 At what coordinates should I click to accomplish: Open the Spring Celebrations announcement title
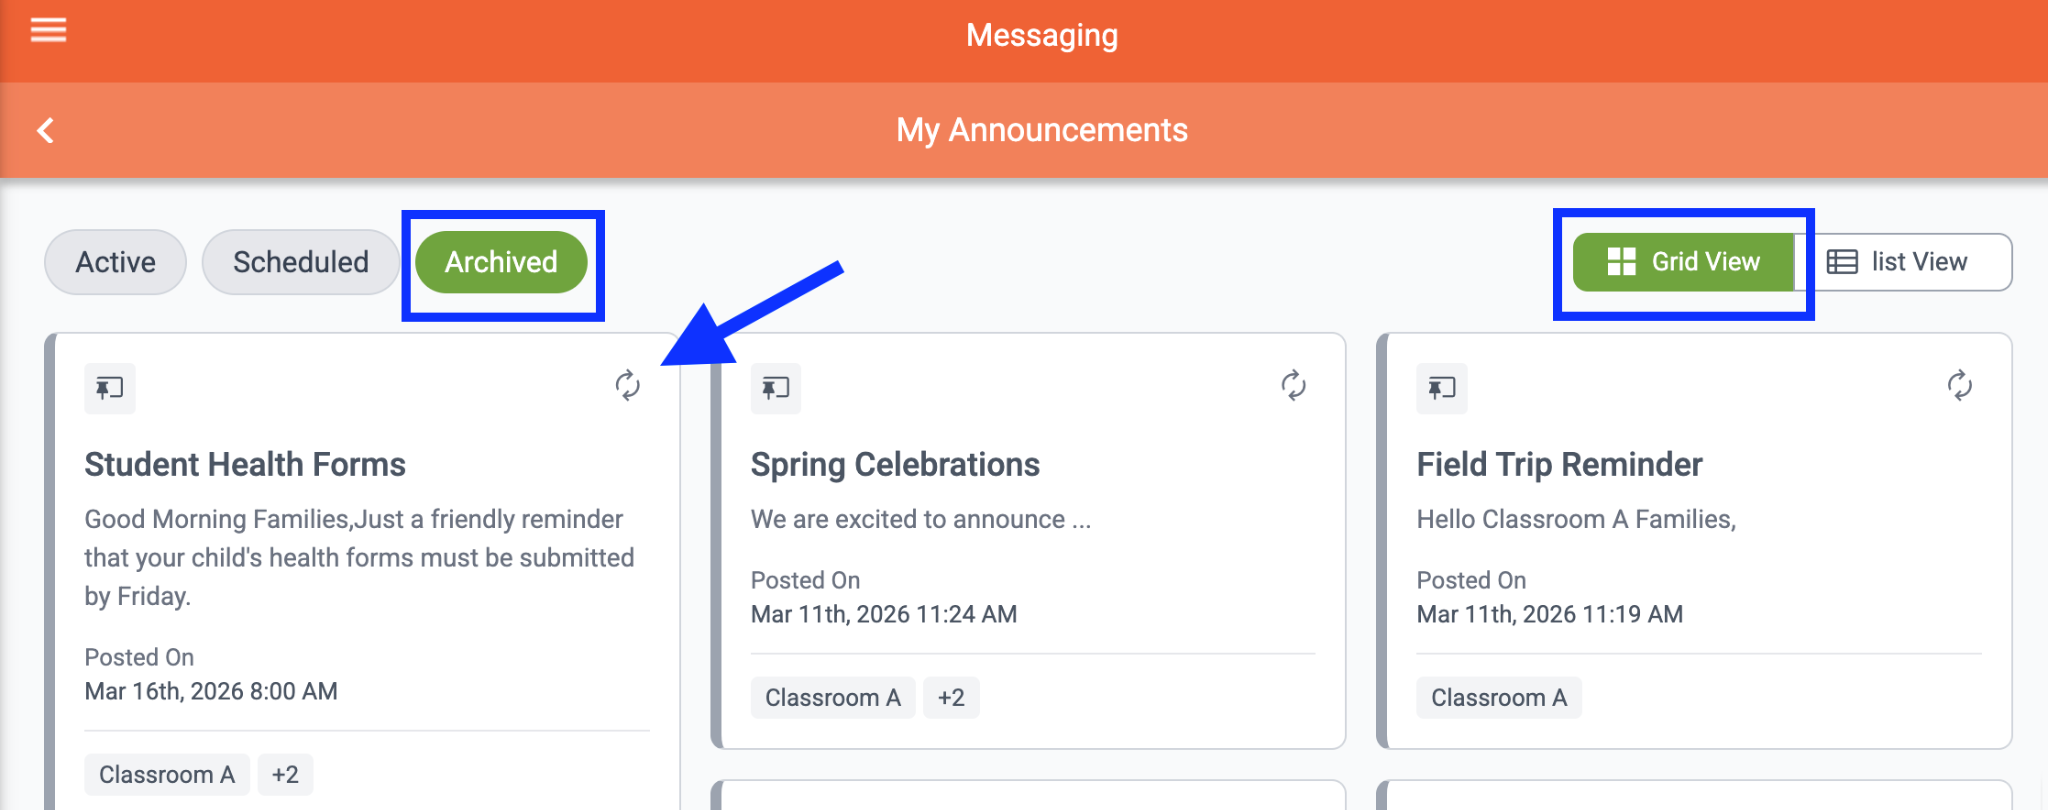click(x=895, y=465)
